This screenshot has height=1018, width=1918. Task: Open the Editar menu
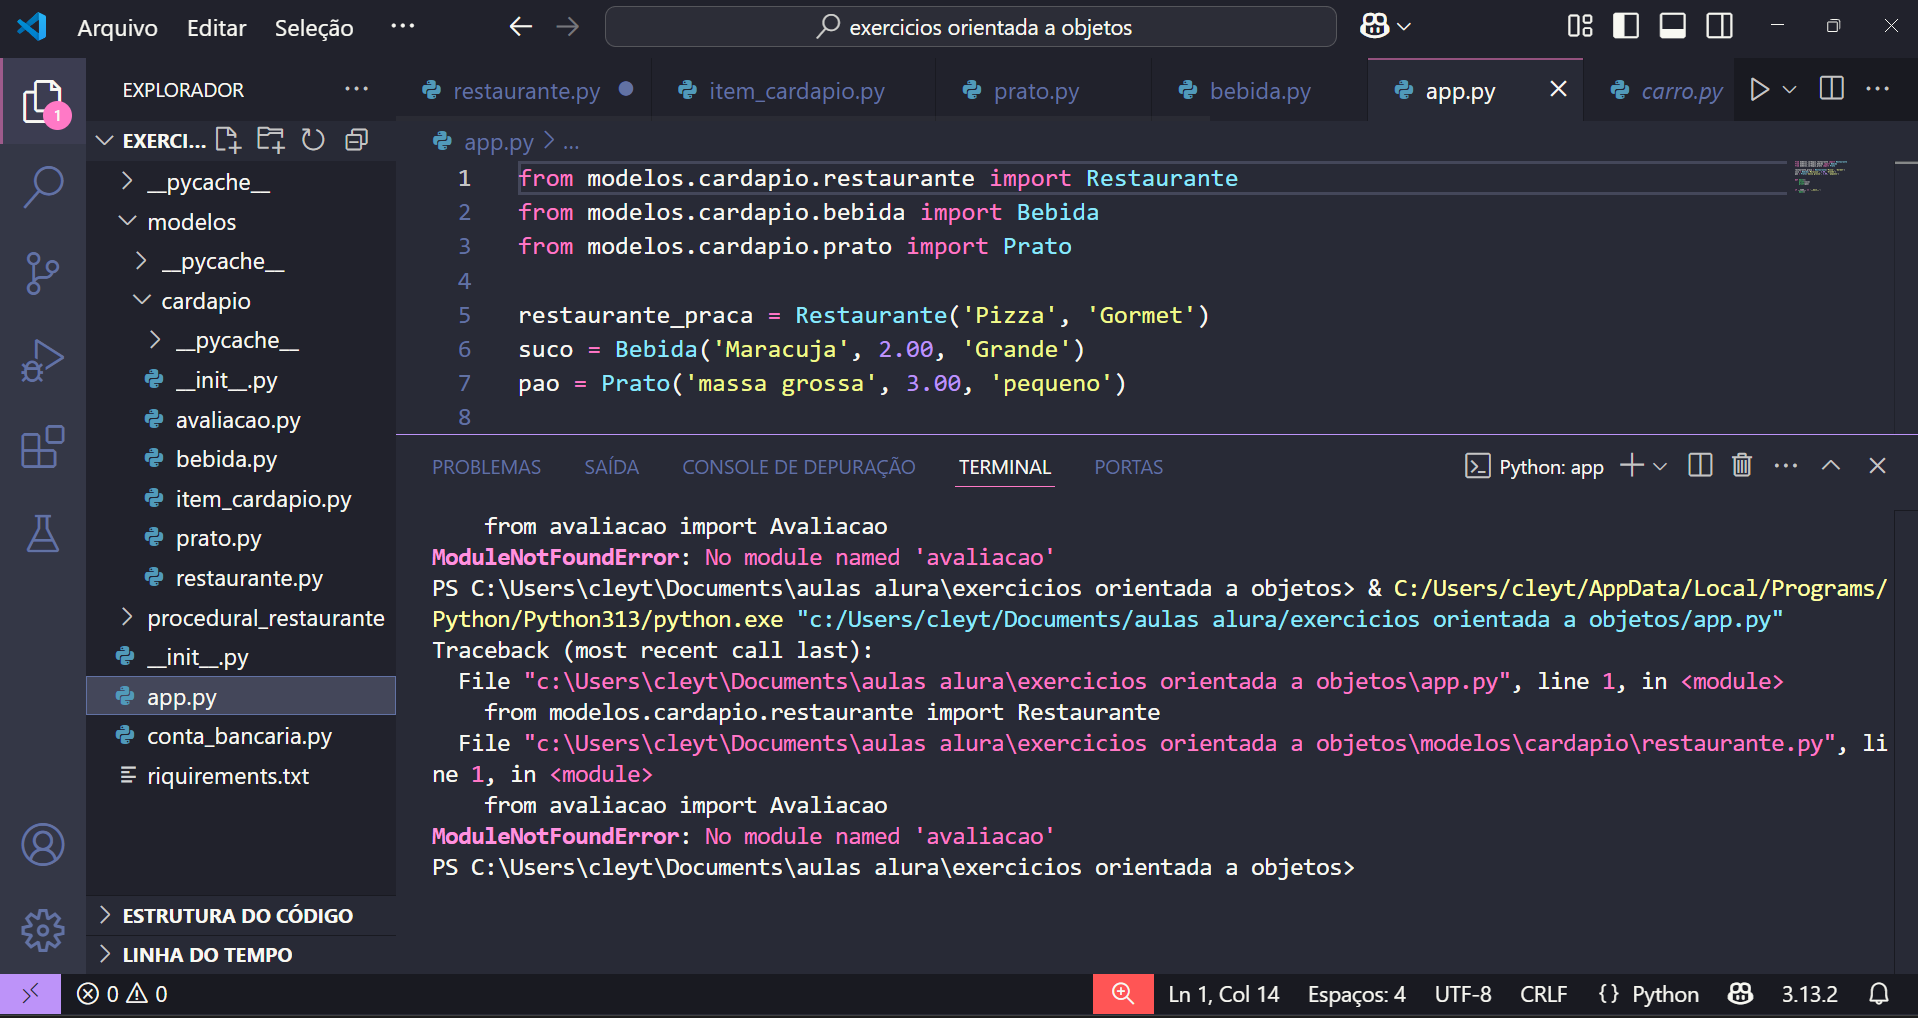click(x=216, y=28)
